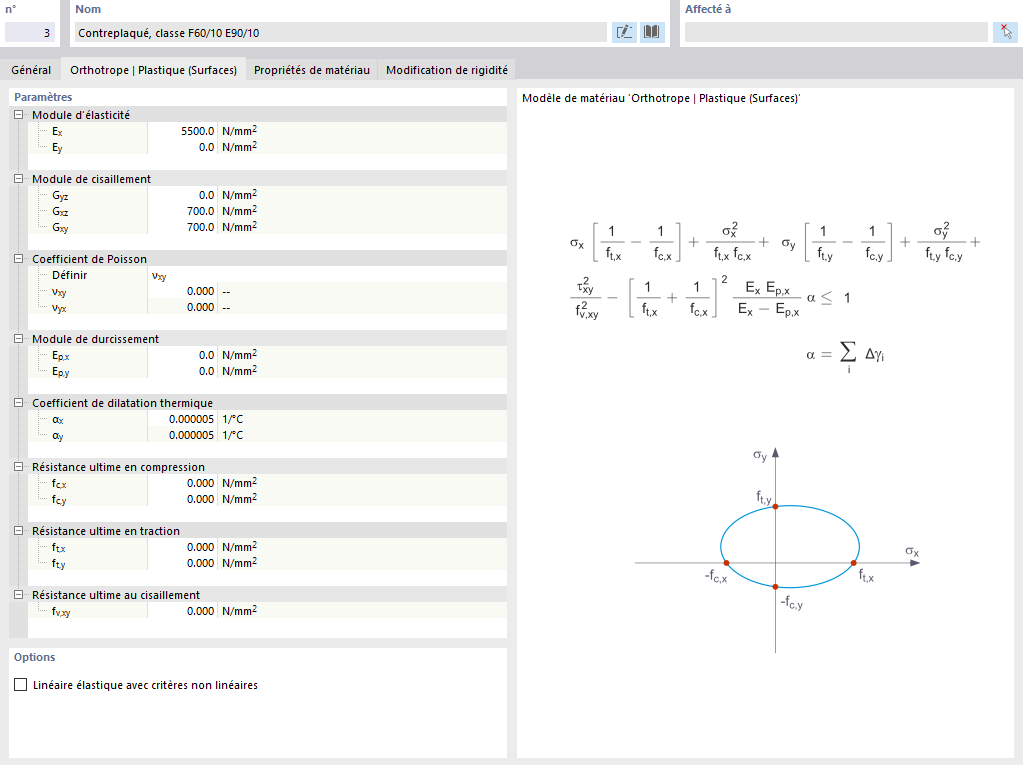Click the fv,xy parameter label
1023x765 pixels.
coord(61,612)
